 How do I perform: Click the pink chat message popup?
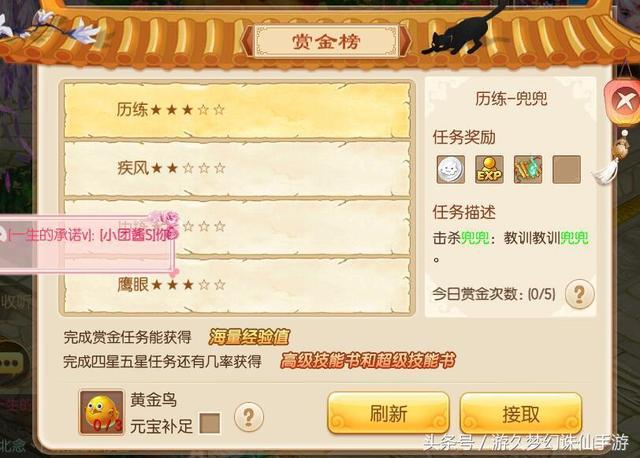86,242
